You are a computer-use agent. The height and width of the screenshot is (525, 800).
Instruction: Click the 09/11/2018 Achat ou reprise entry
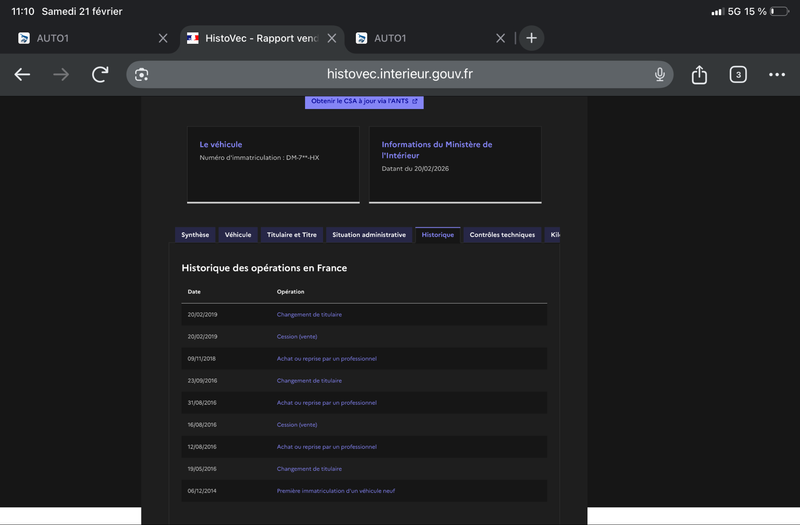326,359
